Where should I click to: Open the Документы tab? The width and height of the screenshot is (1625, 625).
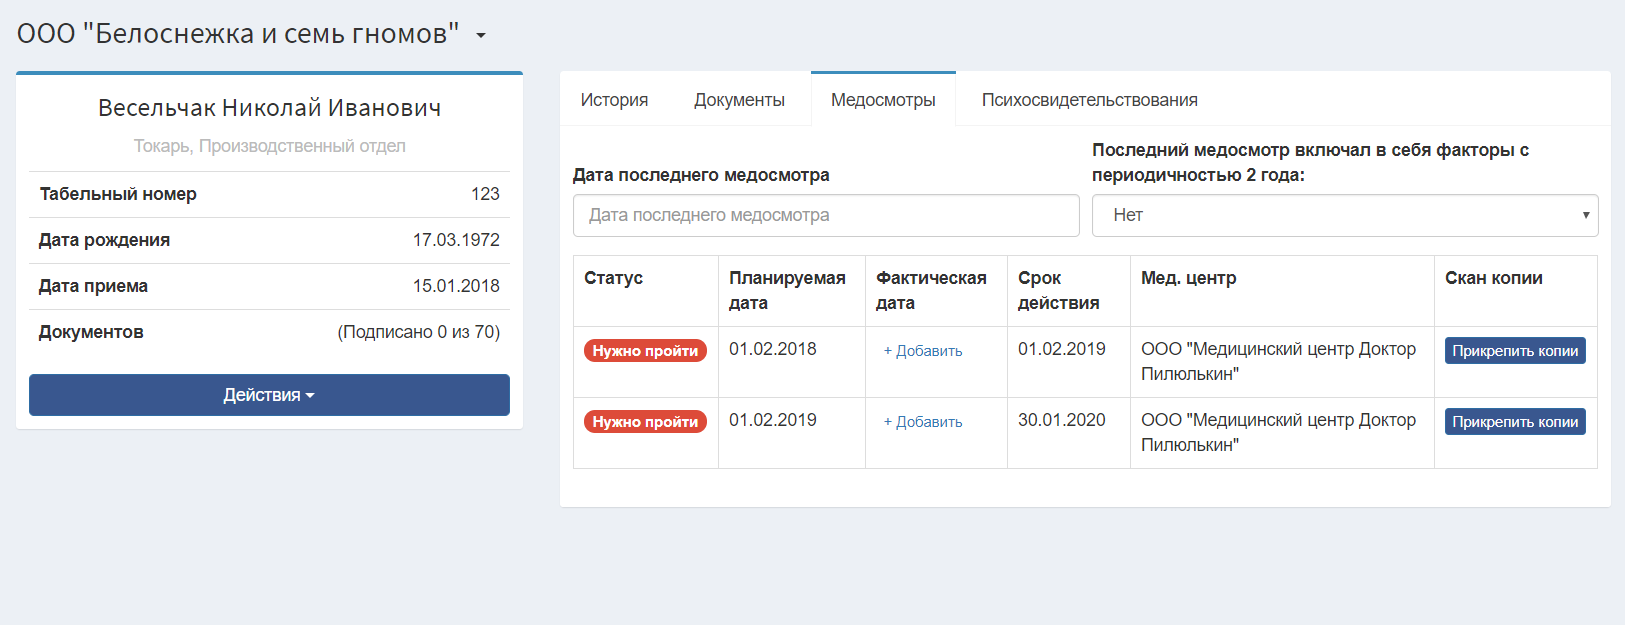tap(739, 100)
